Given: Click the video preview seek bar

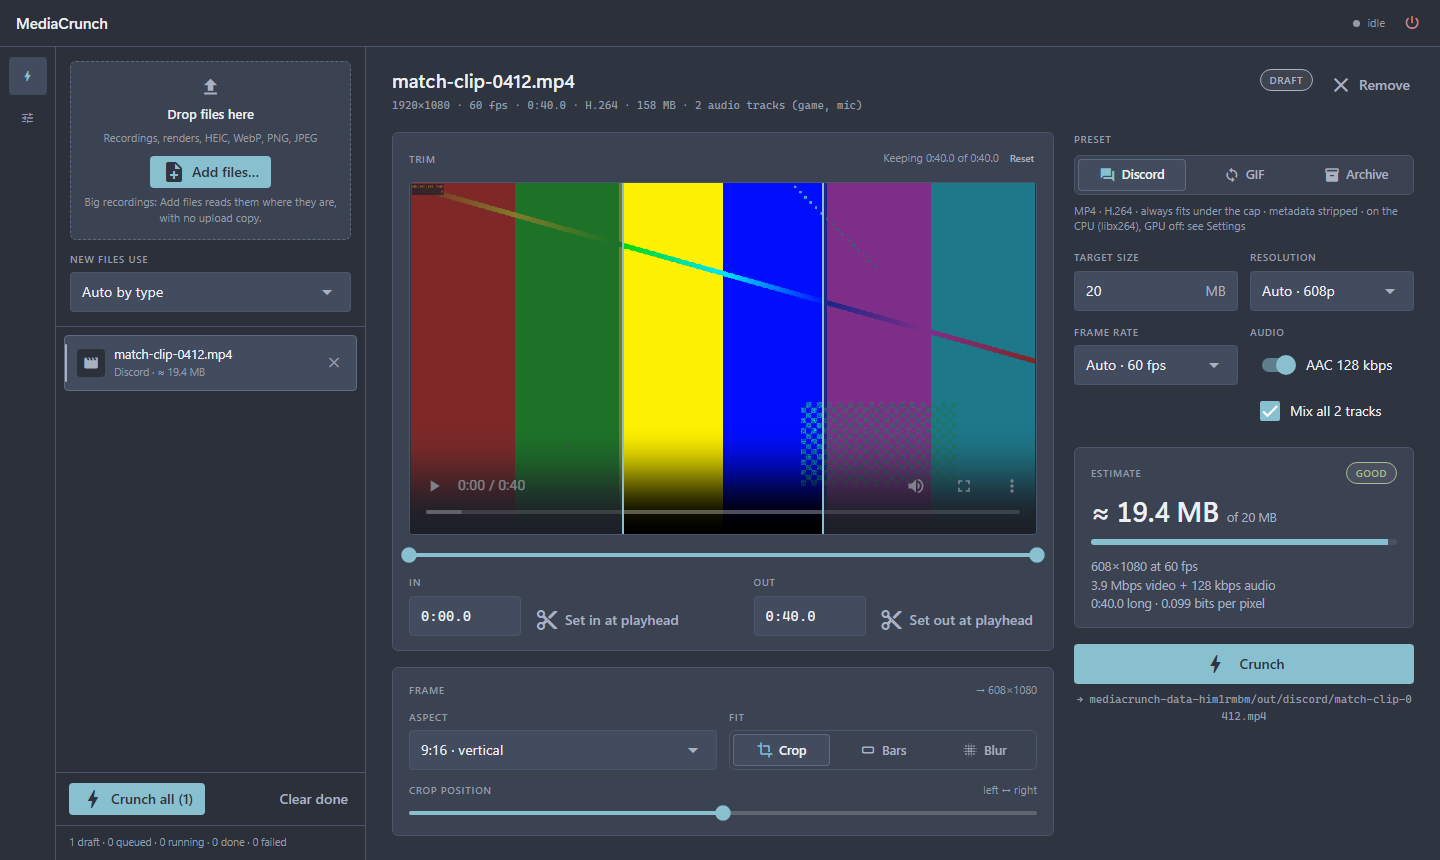Looking at the screenshot, I should coord(723,512).
